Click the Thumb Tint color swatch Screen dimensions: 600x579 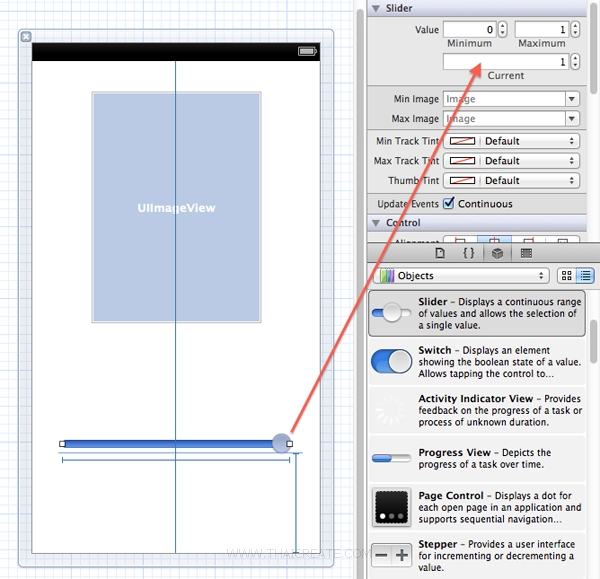[462, 180]
